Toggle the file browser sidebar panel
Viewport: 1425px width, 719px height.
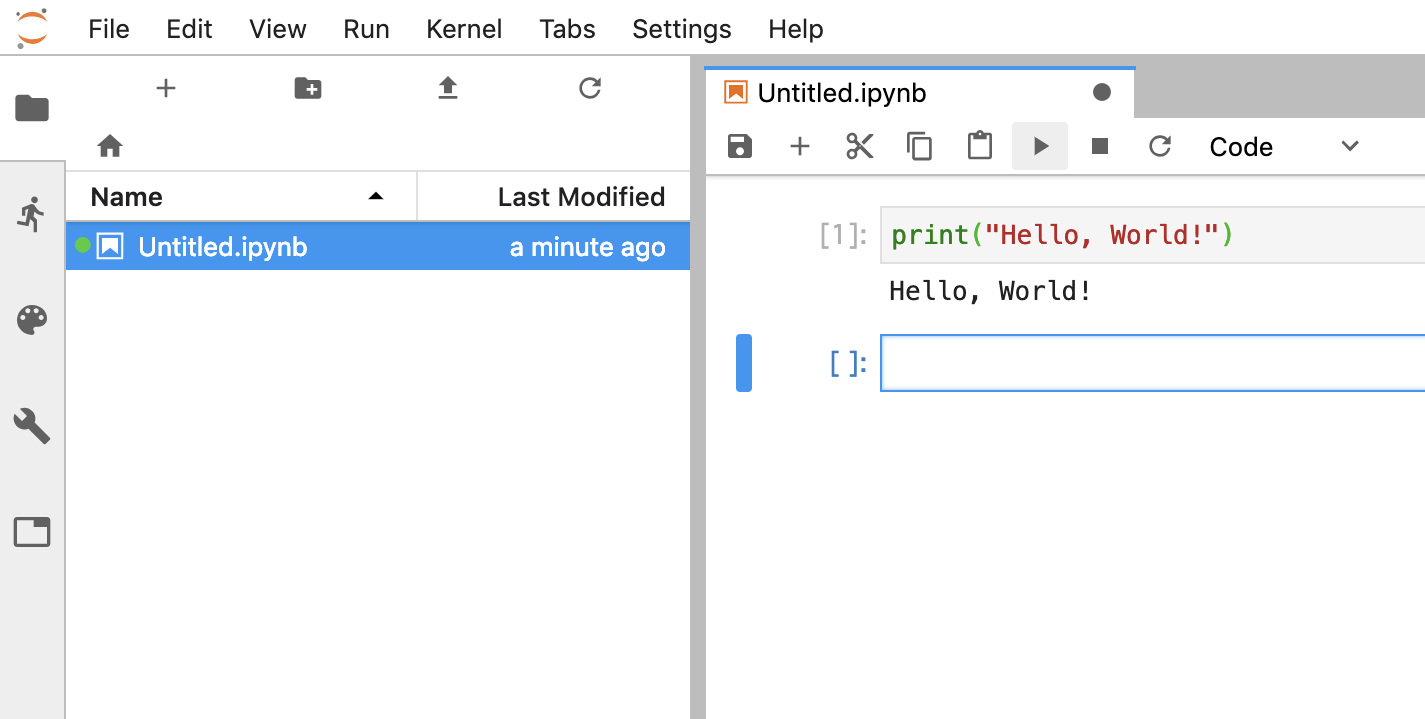32,108
